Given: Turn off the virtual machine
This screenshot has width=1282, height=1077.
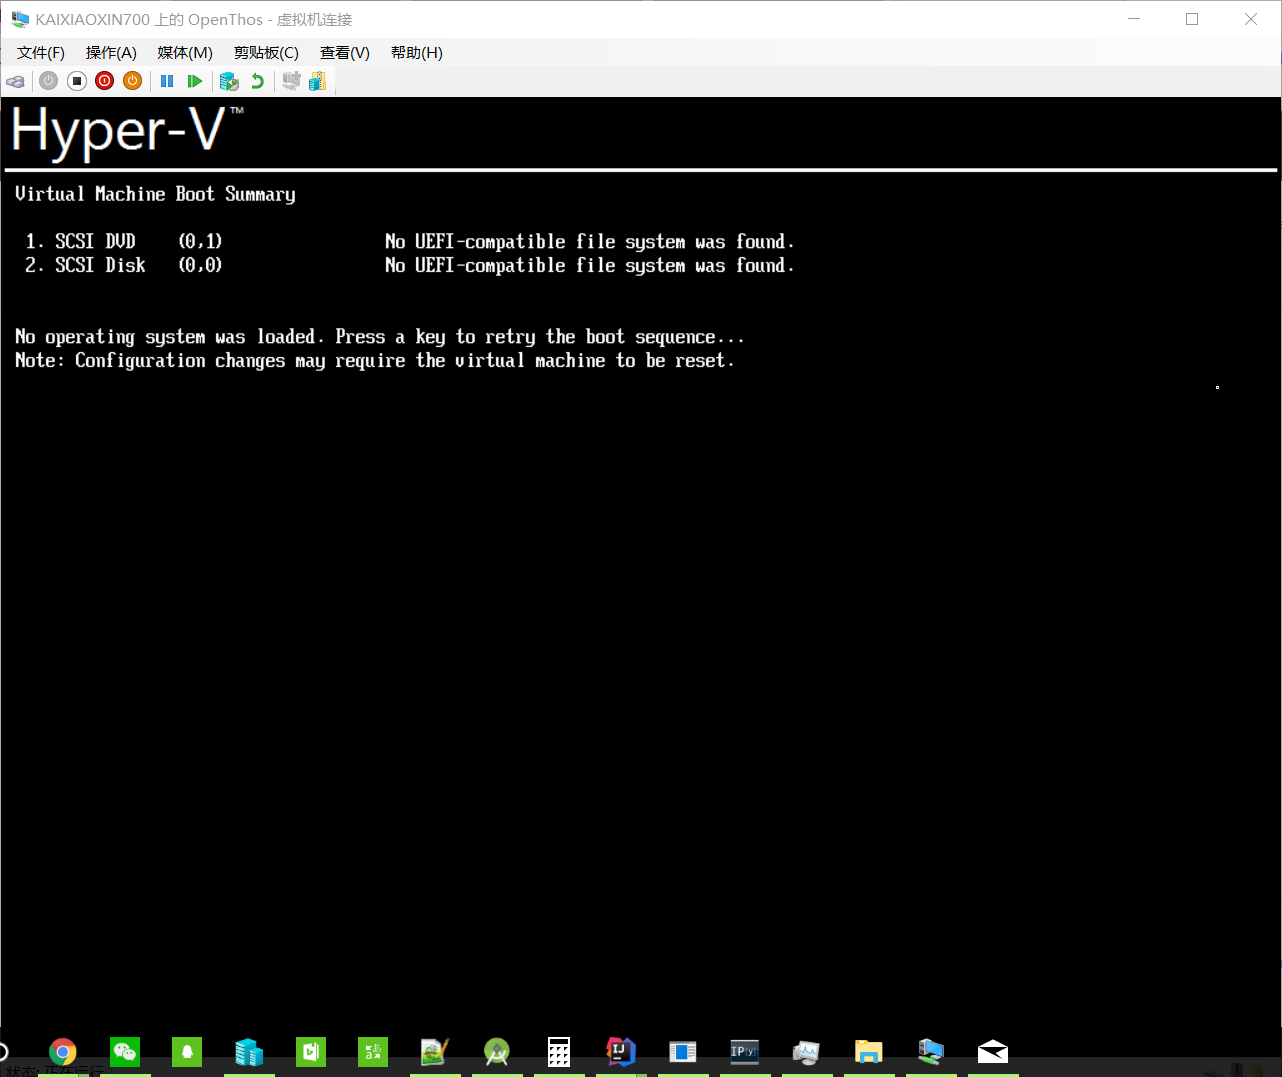Looking at the screenshot, I should pyautogui.click(x=76, y=81).
